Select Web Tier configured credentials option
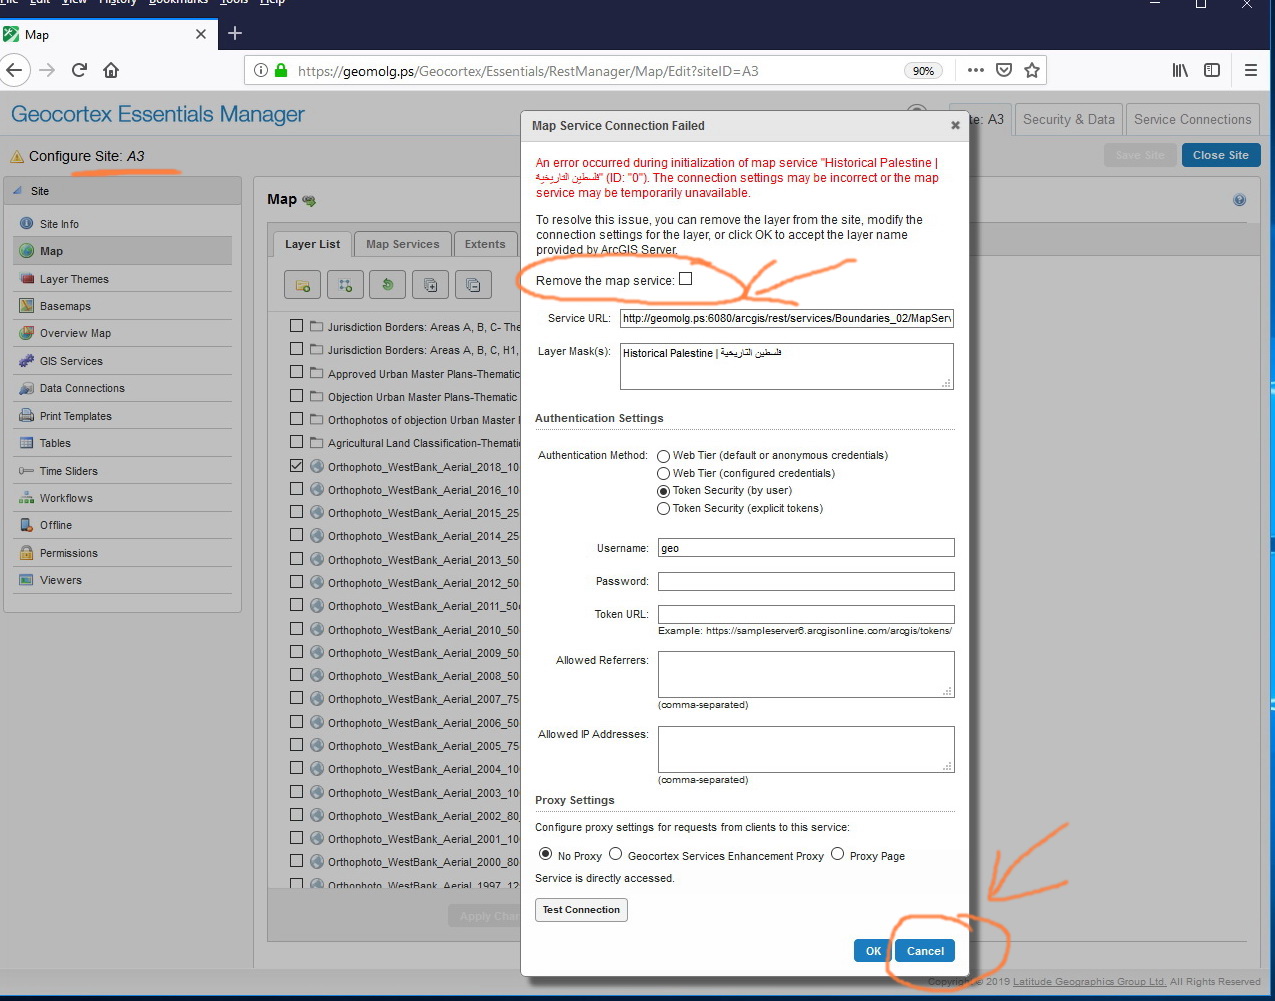Viewport: 1275px width, 1001px height. [663, 474]
